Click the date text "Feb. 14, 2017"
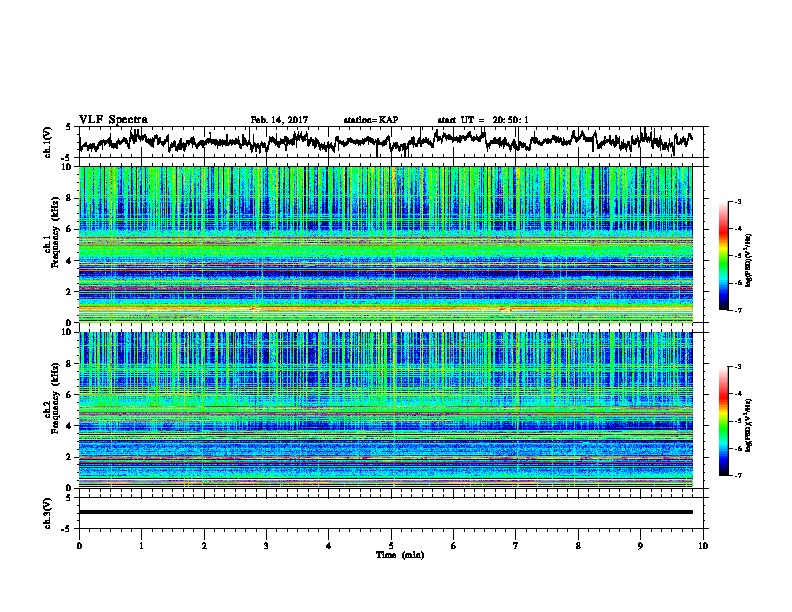792x612 pixels. (279, 120)
